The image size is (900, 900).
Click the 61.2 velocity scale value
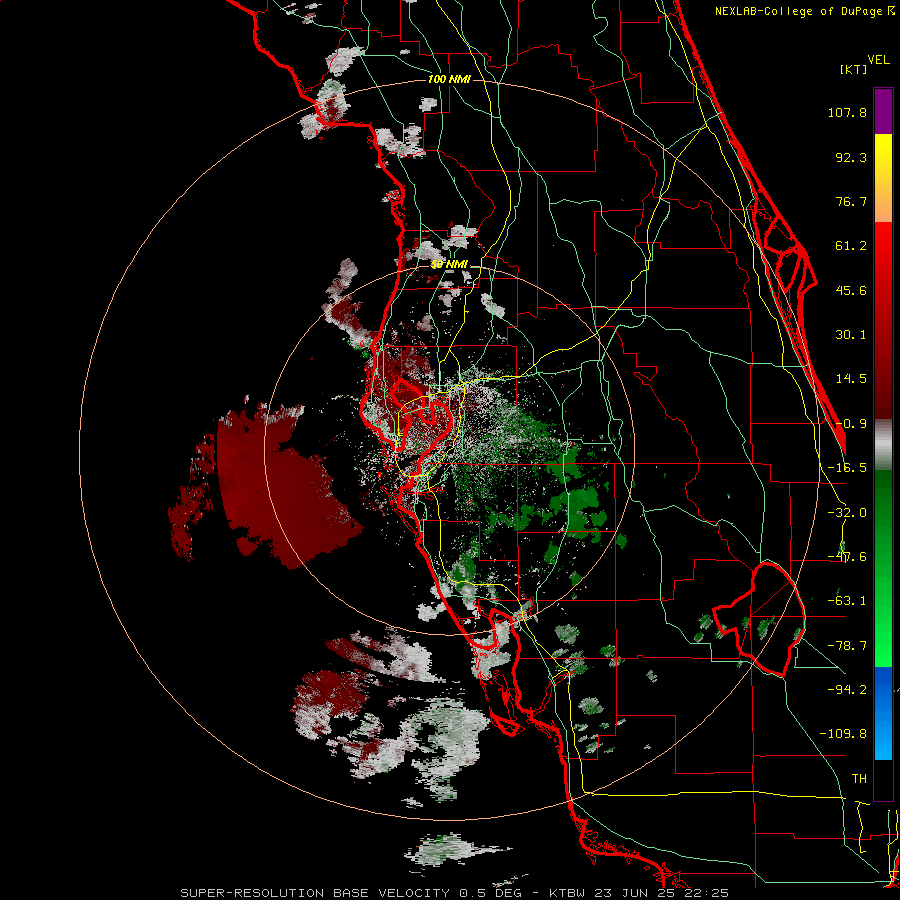851,246
